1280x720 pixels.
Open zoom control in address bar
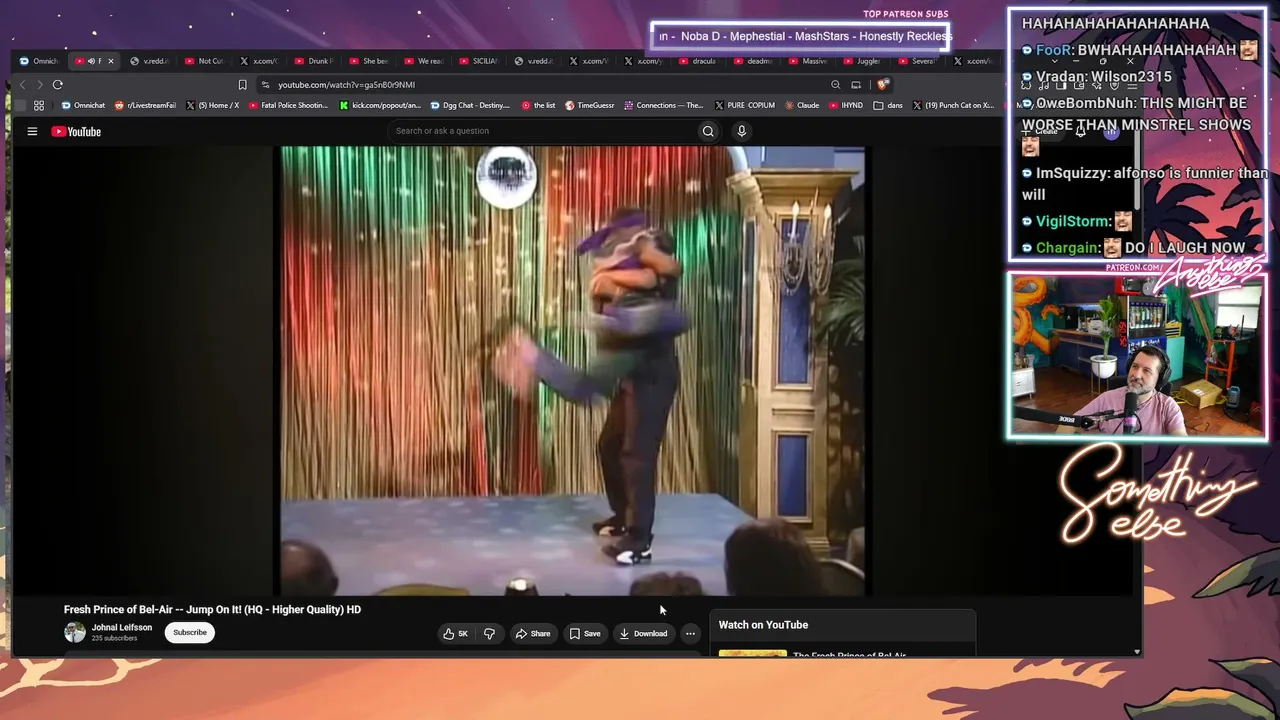835,85
